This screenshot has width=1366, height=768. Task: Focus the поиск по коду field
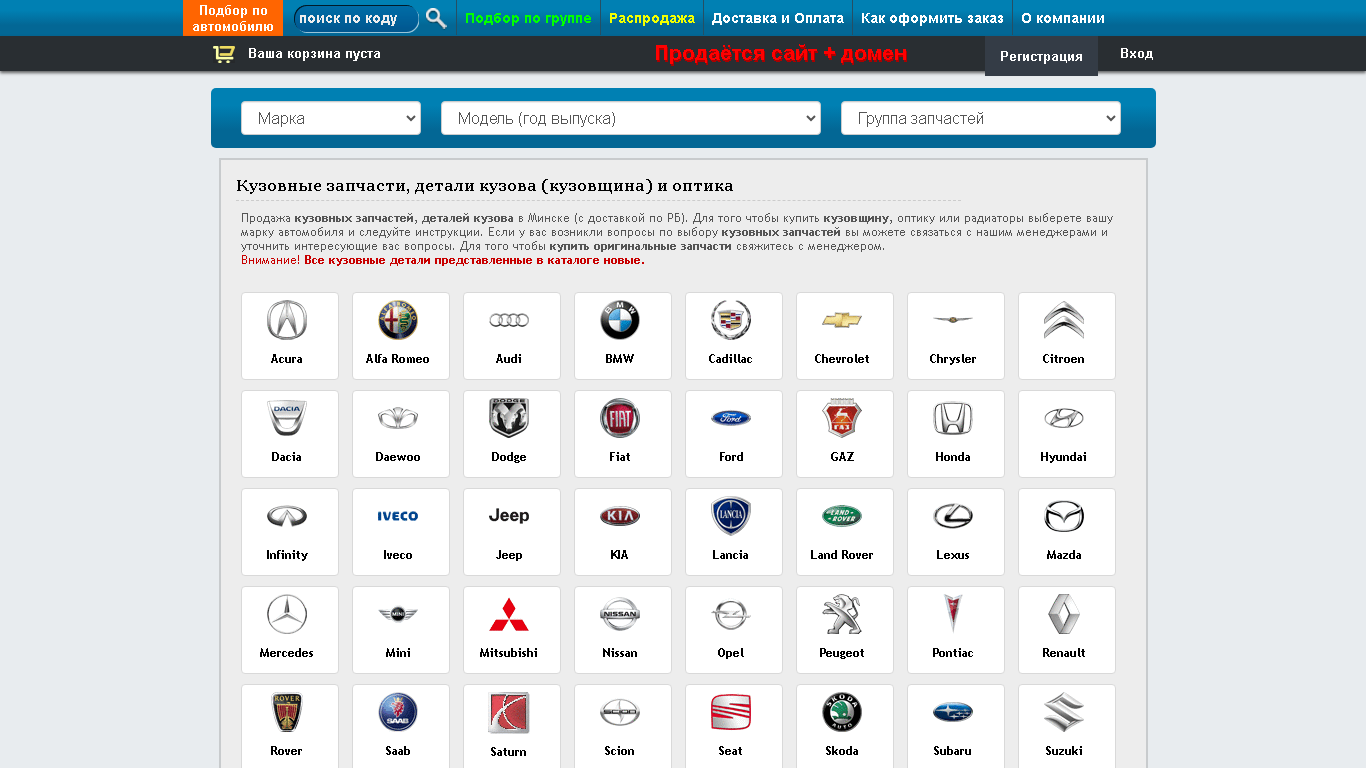point(355,19)
